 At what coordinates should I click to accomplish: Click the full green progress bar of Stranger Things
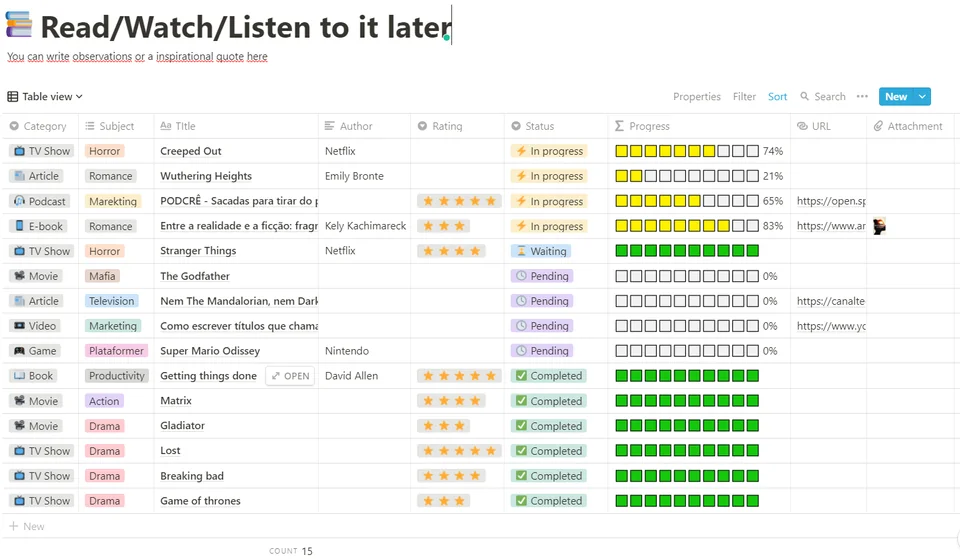point(687,251)
